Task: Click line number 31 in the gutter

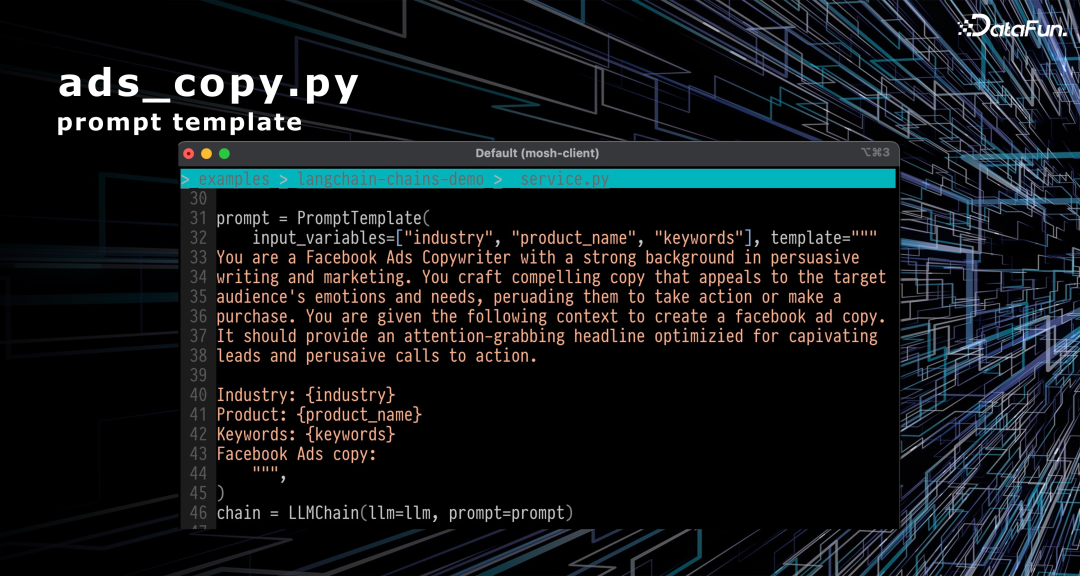Action: [197, 218]
